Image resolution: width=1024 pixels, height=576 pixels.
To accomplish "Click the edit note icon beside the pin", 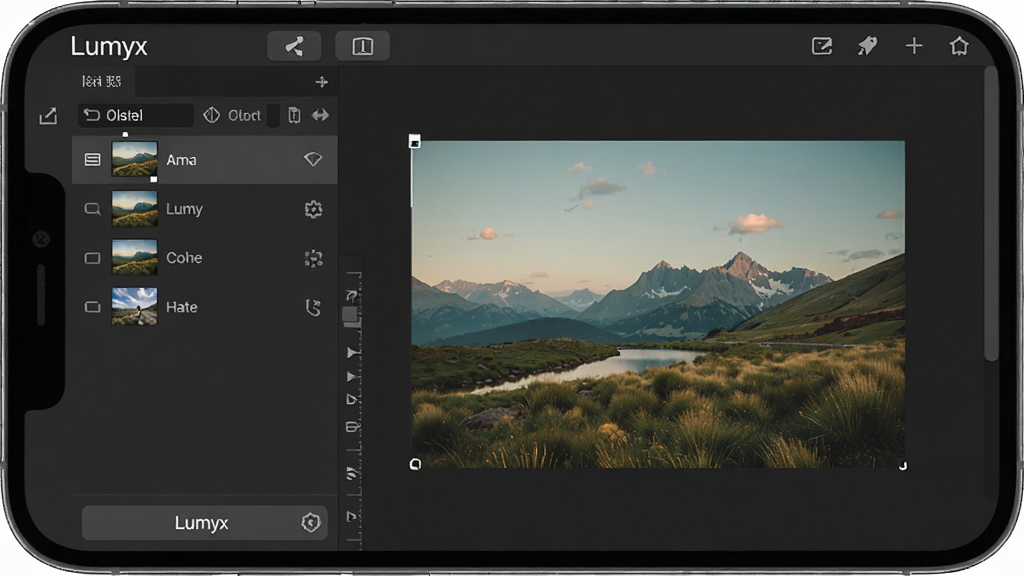I will [x=822, y=46].
